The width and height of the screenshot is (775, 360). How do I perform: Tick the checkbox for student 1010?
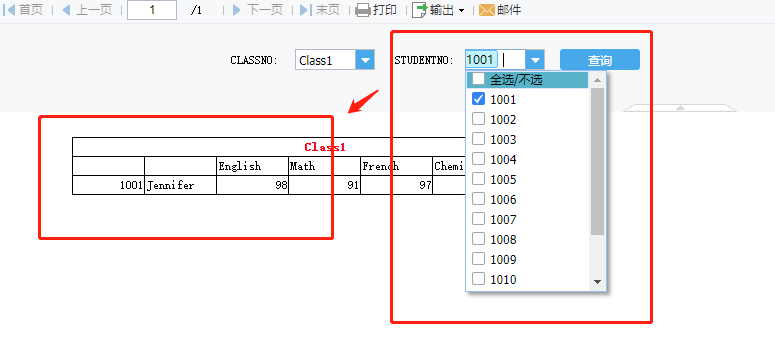pyautogui.click(x=478, y=279)
